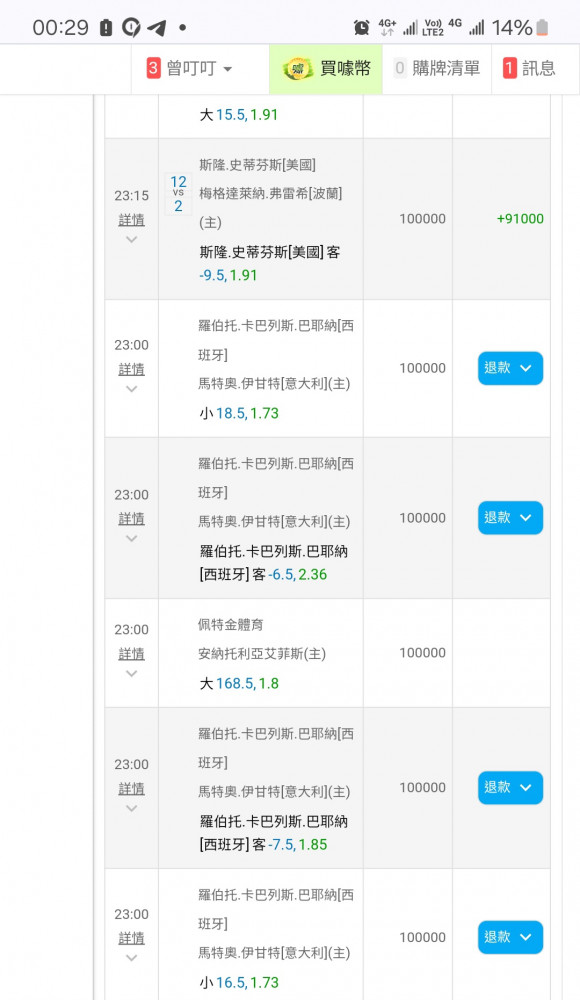Expand chevron under 佩特金體育 row 詳情
The width and height of the screenshot is (580, 1000).
[131, 673]
